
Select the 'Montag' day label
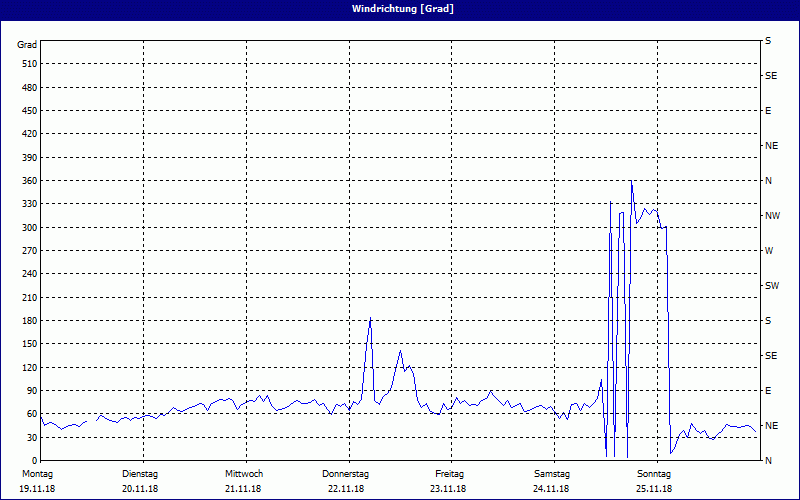(x=37, y=474)
